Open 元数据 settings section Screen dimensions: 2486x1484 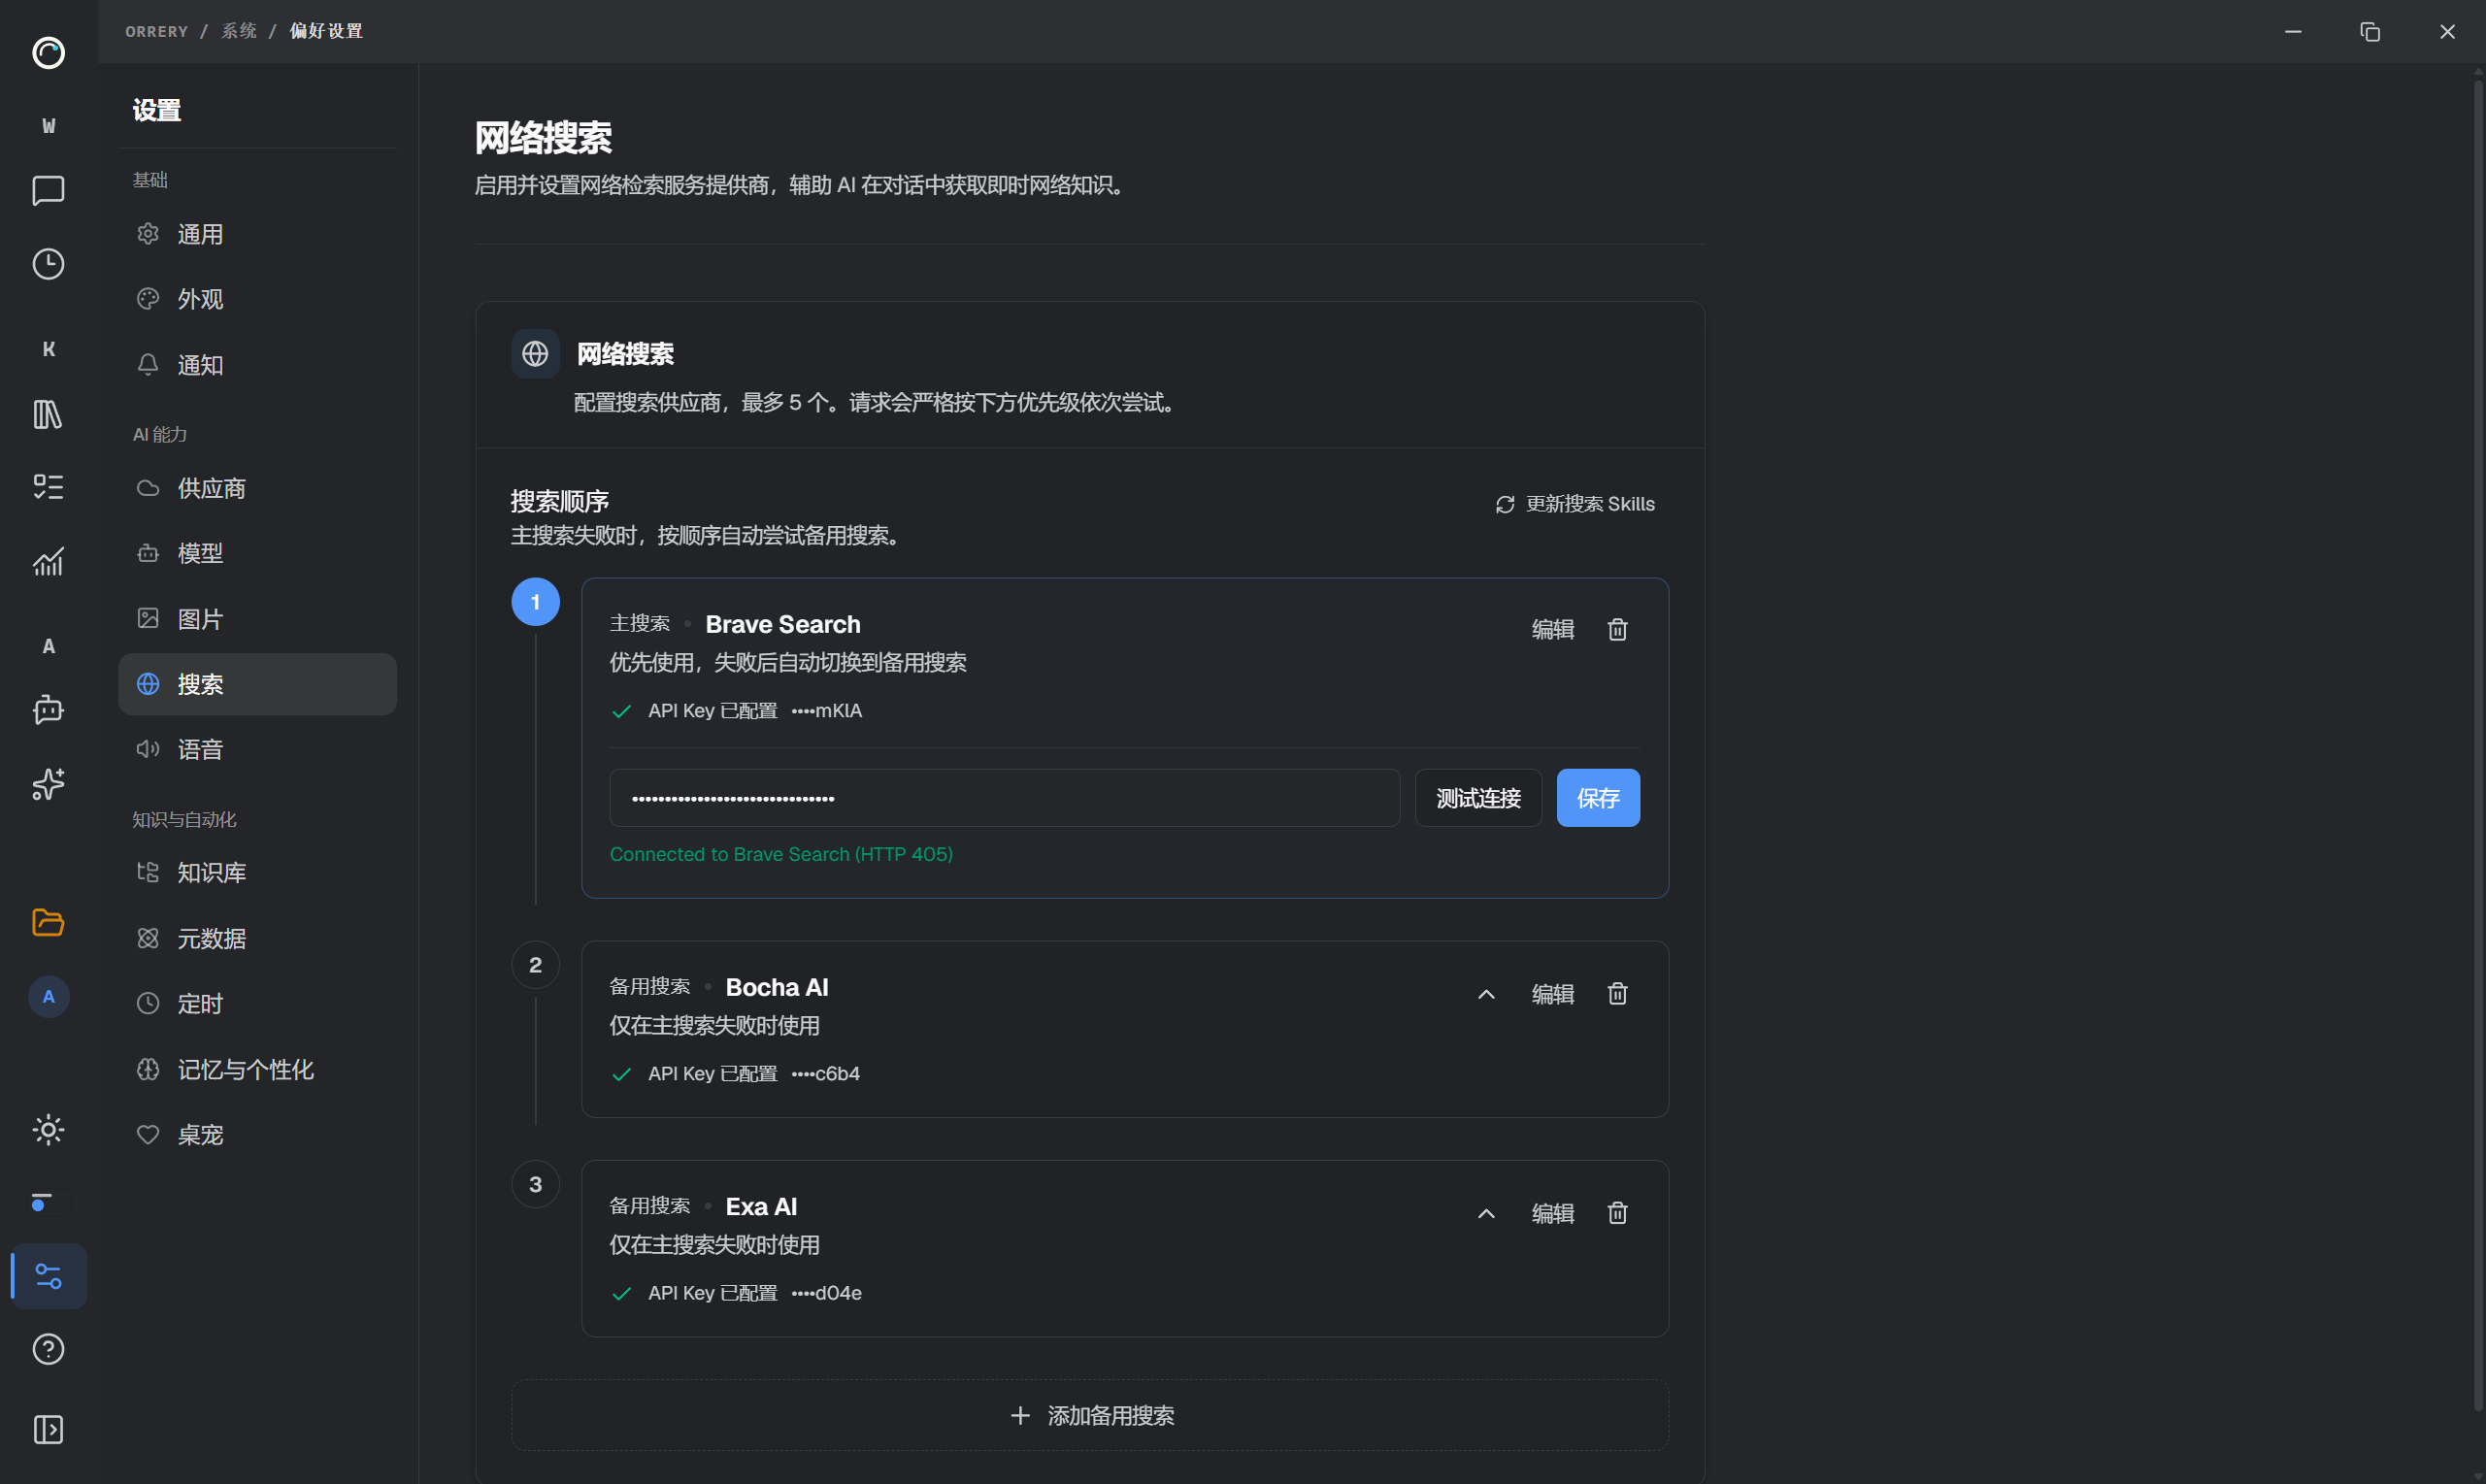pyautogui.click(x=257, y=938)
